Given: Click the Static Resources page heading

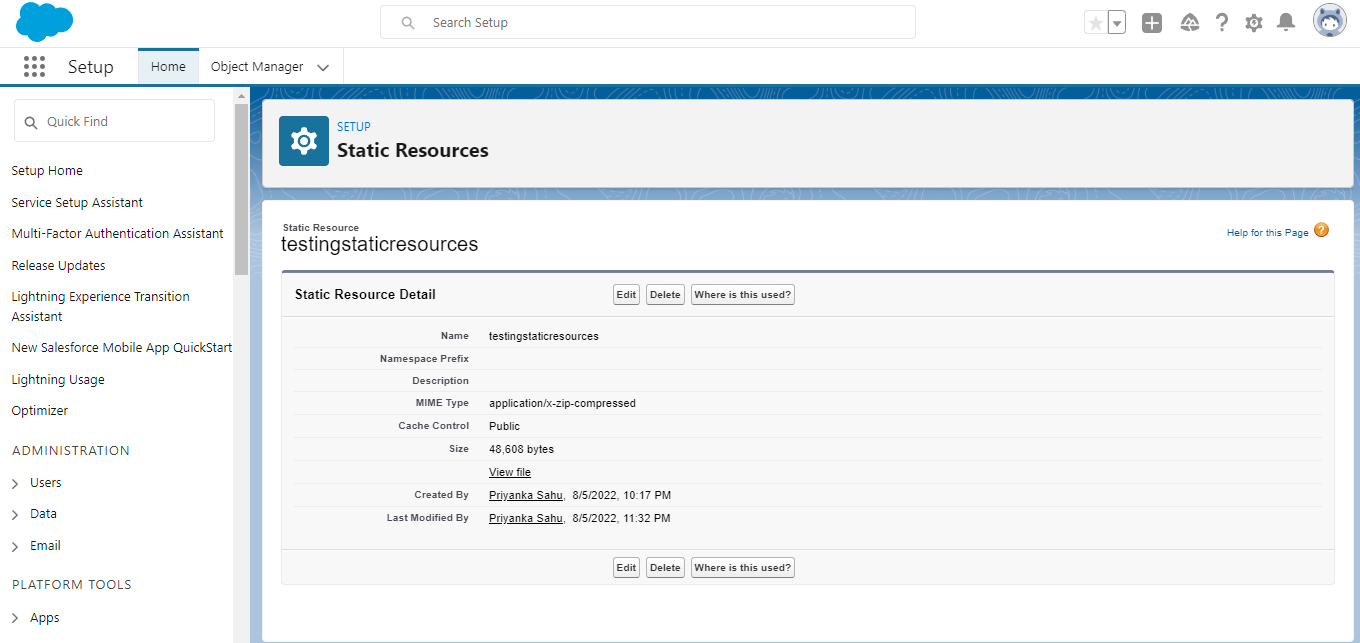Looking at the screenshot, I should coord(413,151).
